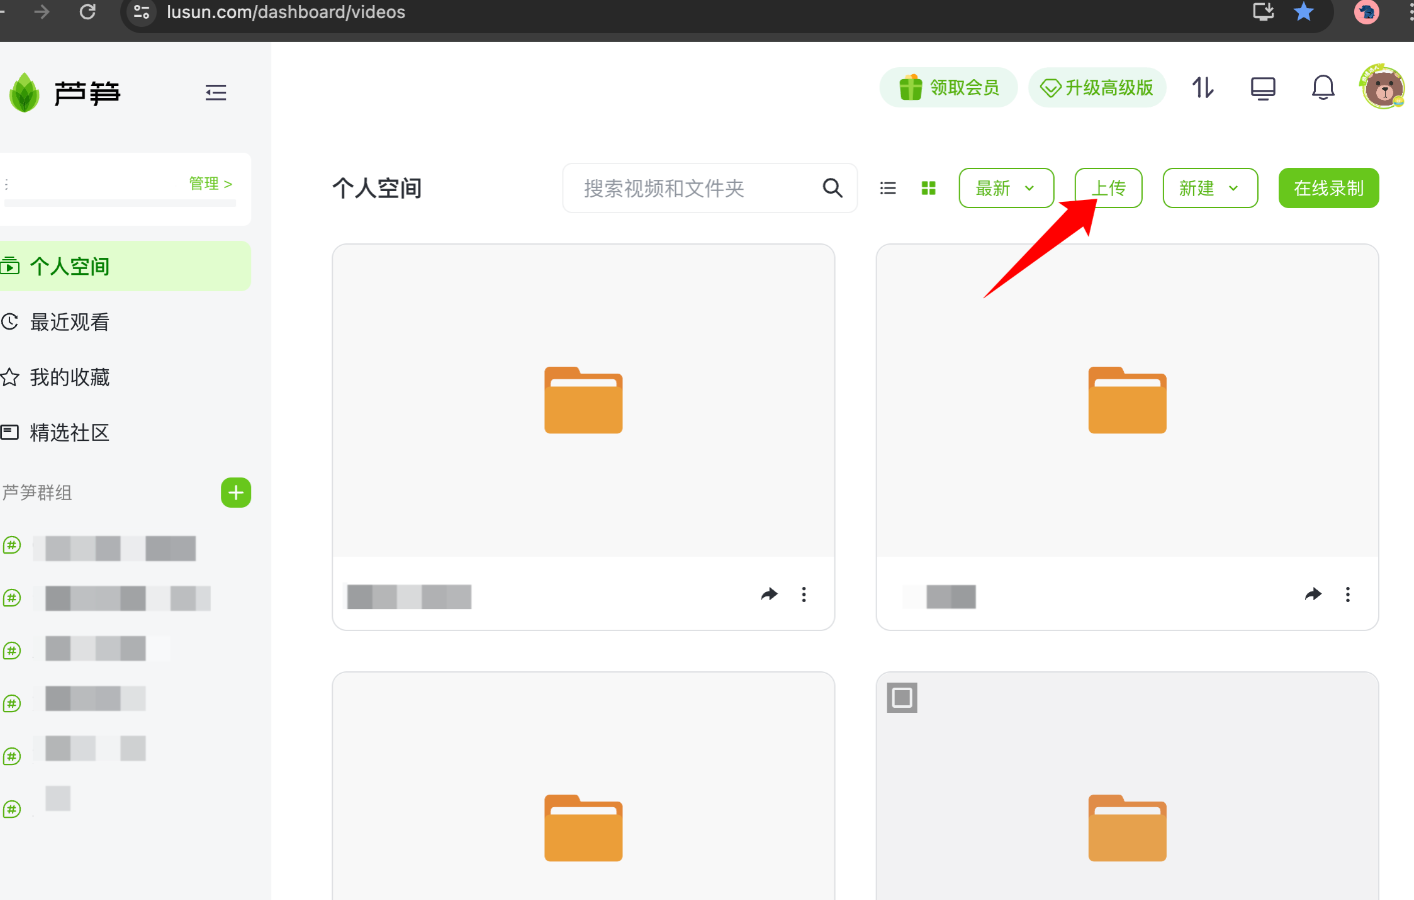Switch to grid view
The width and height of the screenshot is (1414, 900).
[x=928, y=188]
